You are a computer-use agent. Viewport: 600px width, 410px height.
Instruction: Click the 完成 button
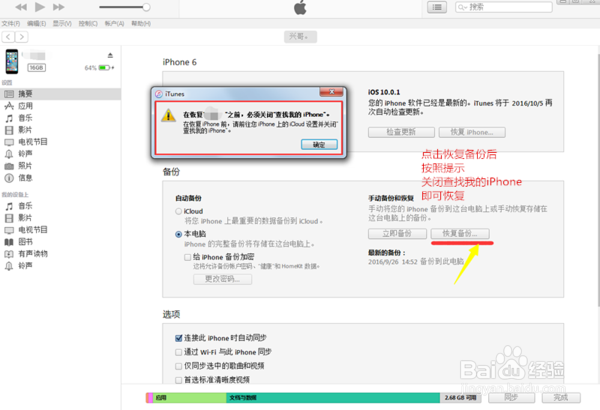[561, 398]
